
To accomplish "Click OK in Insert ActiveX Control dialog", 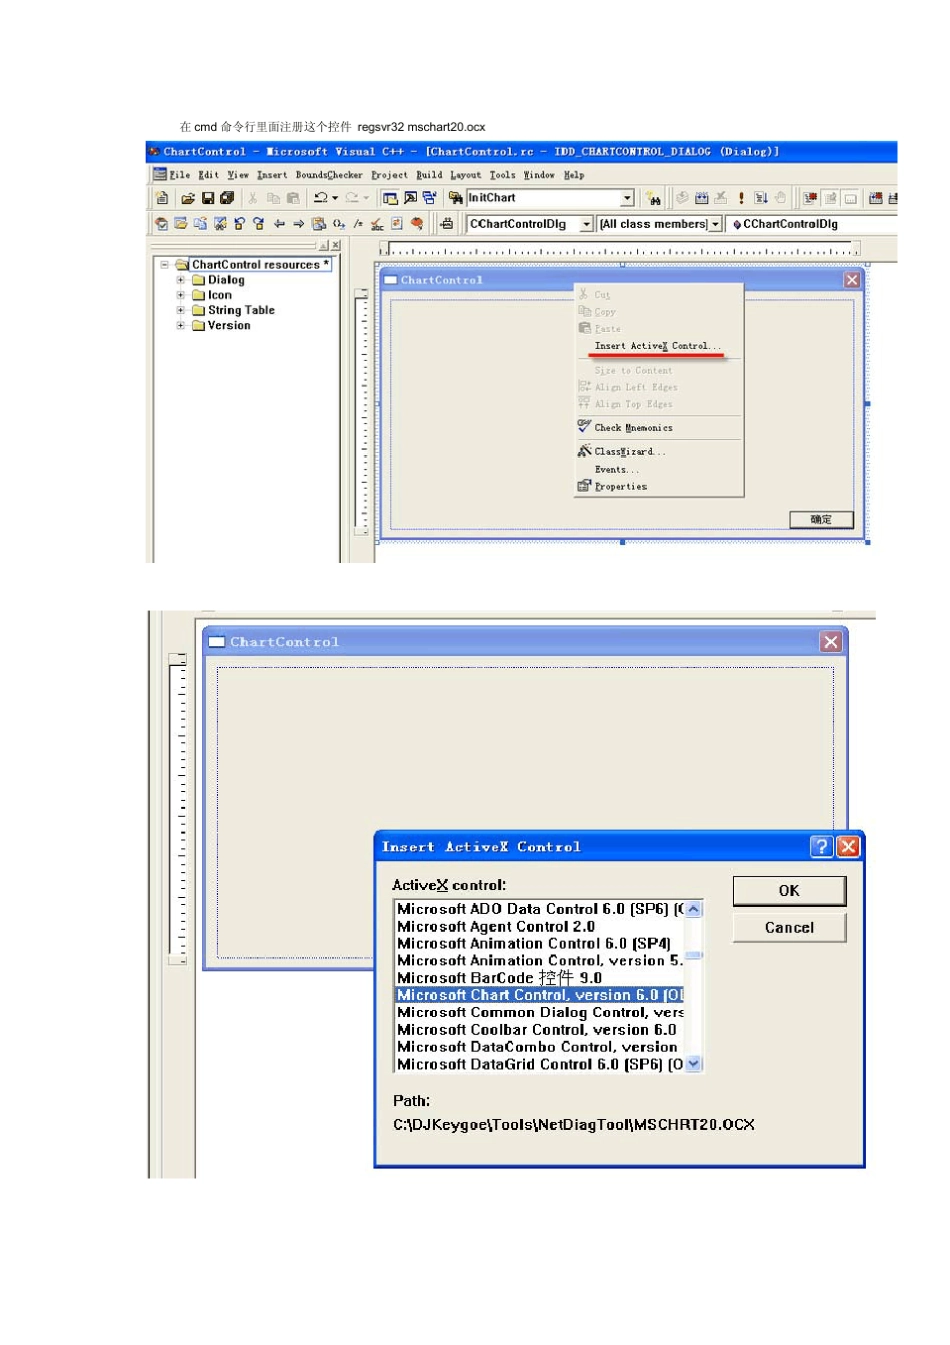I will [789, 890].
